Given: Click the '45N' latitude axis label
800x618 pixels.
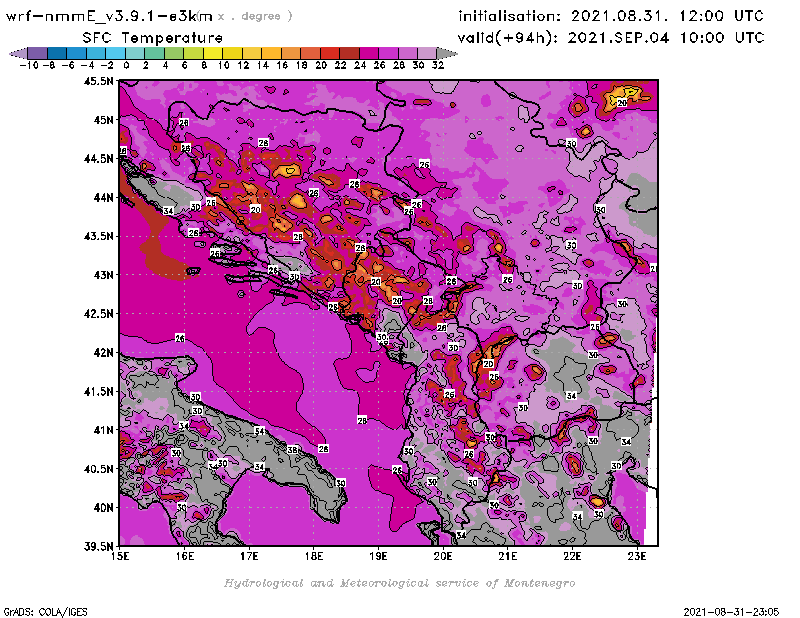Looking at the screenshot, I should [103, 119].
